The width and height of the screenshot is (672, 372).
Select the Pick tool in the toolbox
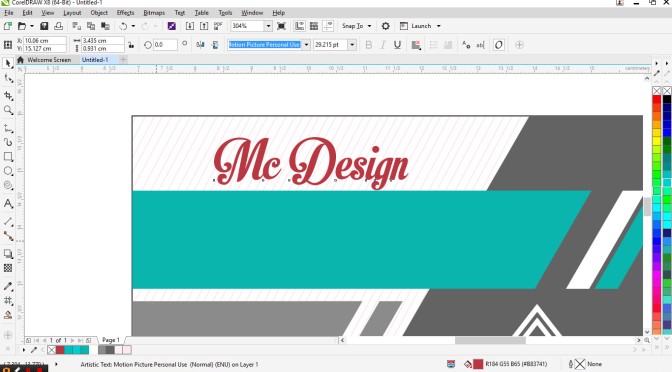[x=8, y=63]
